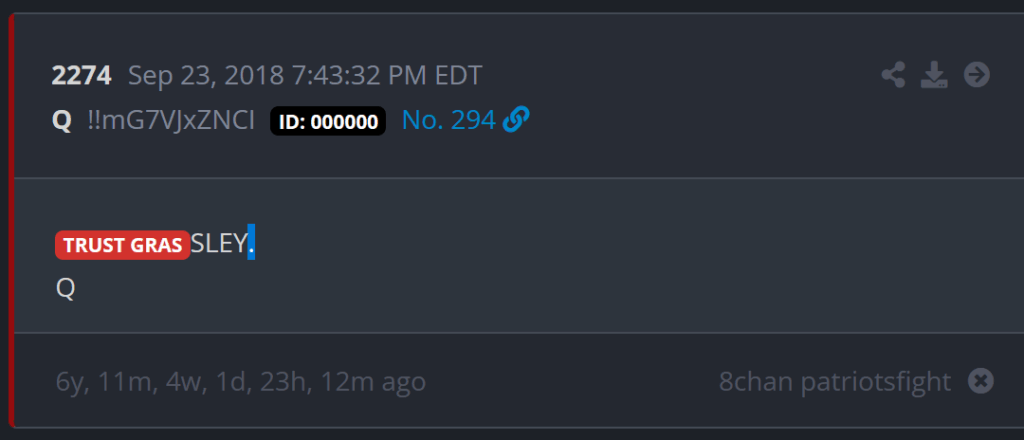Click the blue-highlighted period after SLEY

pyautogui.click(x=251, y=242)
